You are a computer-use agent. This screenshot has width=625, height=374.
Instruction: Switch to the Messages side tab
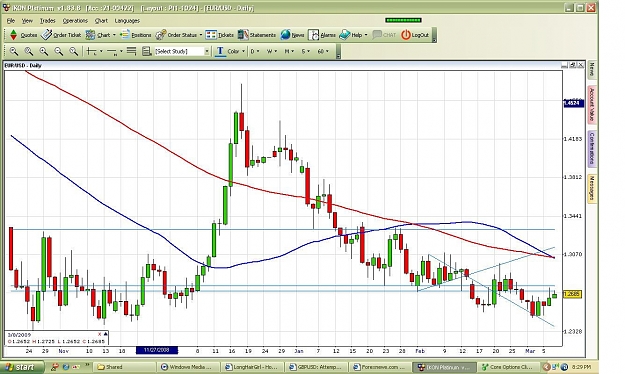coord(592,188)
